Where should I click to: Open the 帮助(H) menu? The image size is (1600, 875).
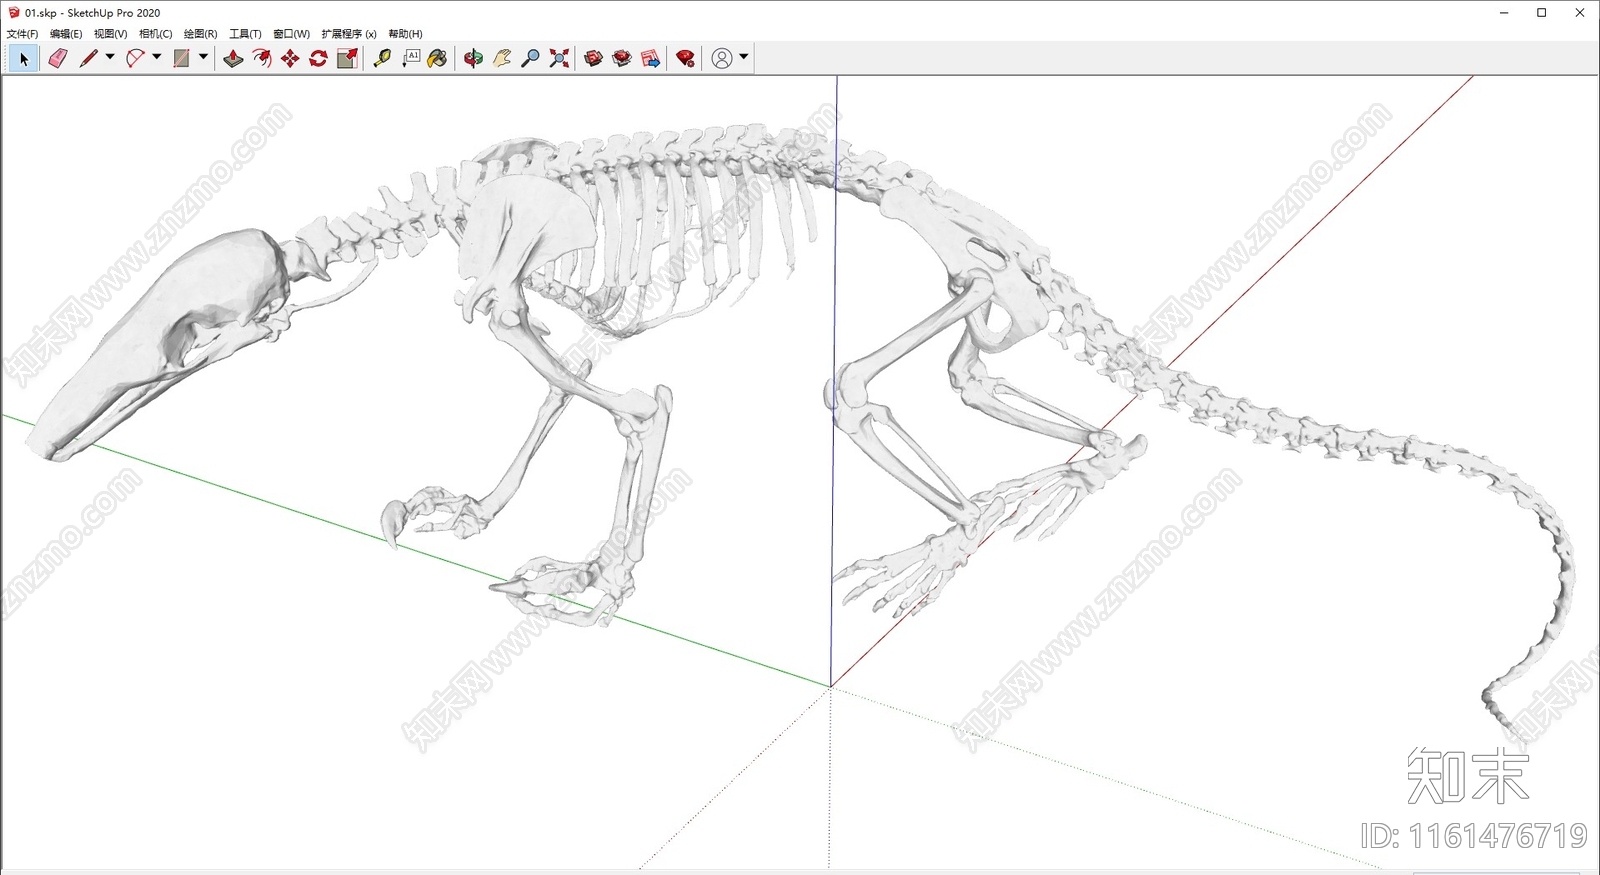(x=405, y=34)
